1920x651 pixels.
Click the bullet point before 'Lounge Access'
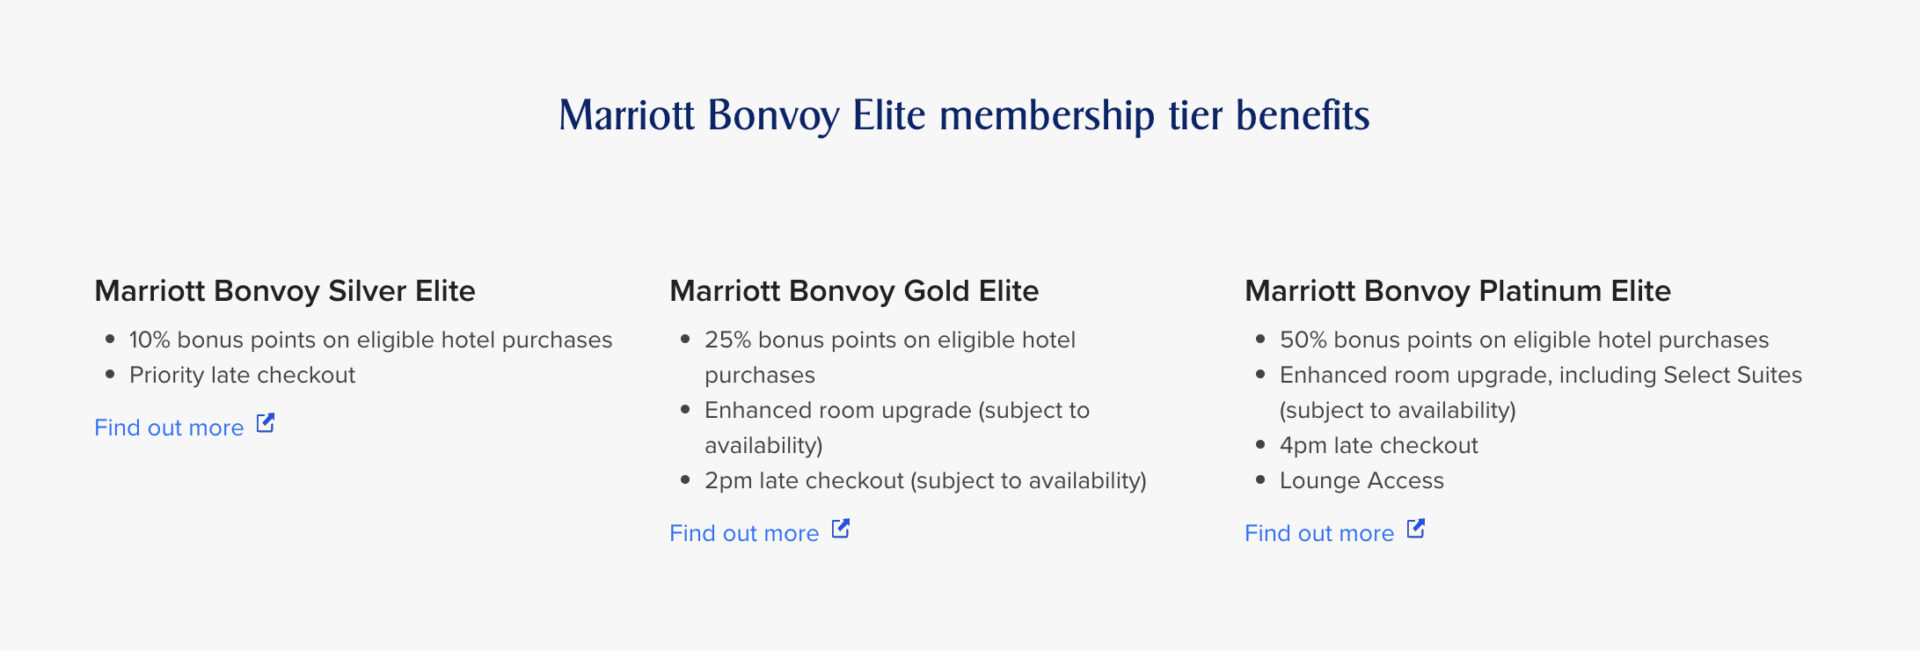pyautogui.click(x=1260, y=481)
